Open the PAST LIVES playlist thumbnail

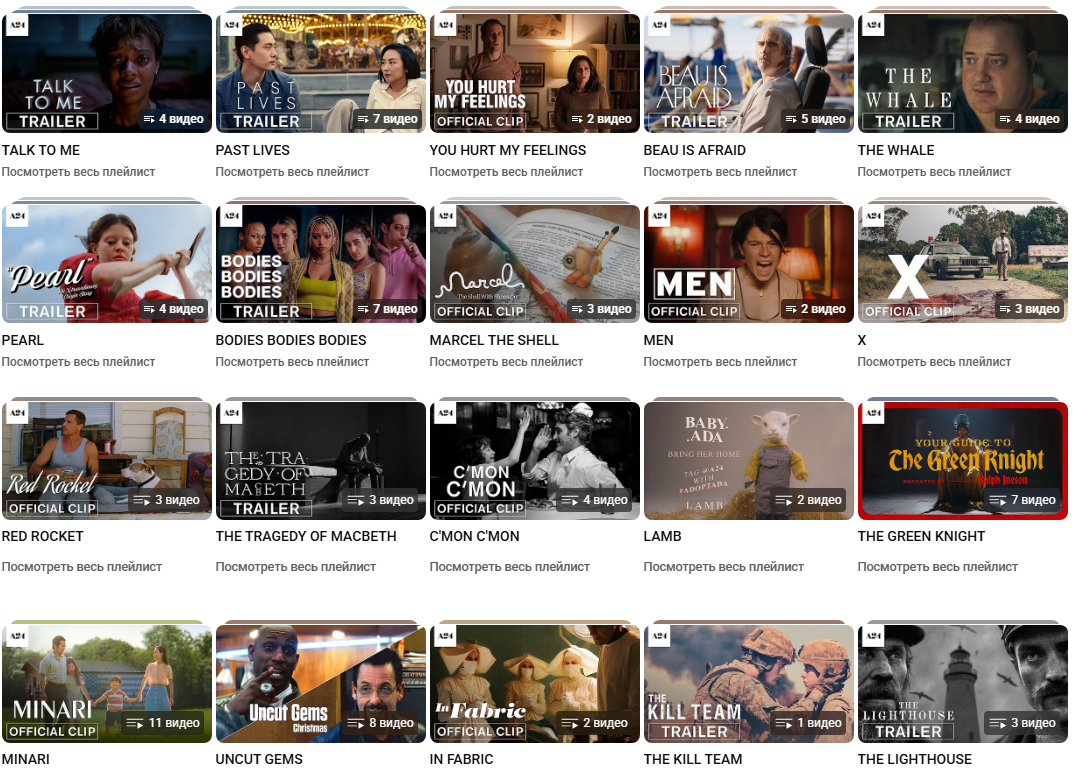tap(321, 74)
